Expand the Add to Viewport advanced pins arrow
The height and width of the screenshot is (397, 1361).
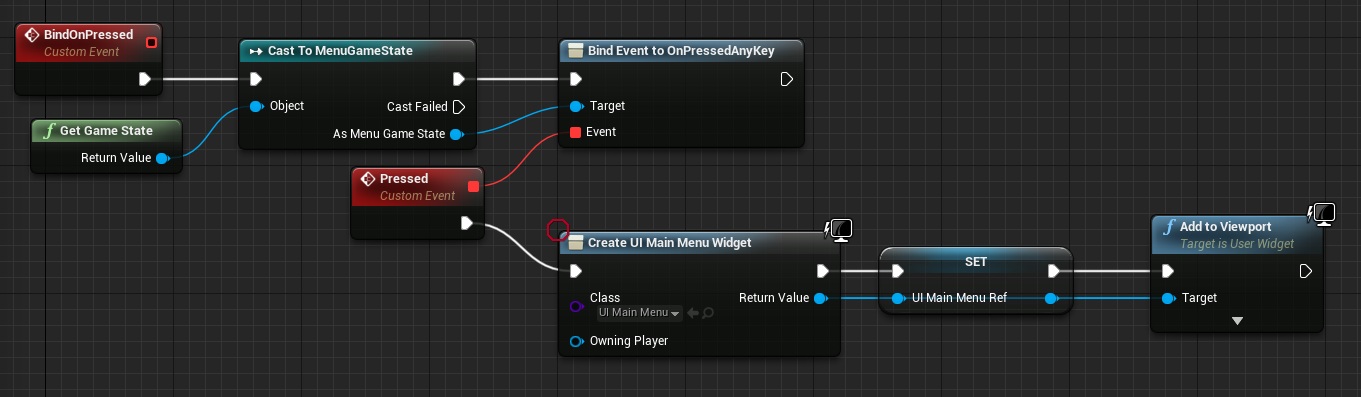tap(1237, 321)
